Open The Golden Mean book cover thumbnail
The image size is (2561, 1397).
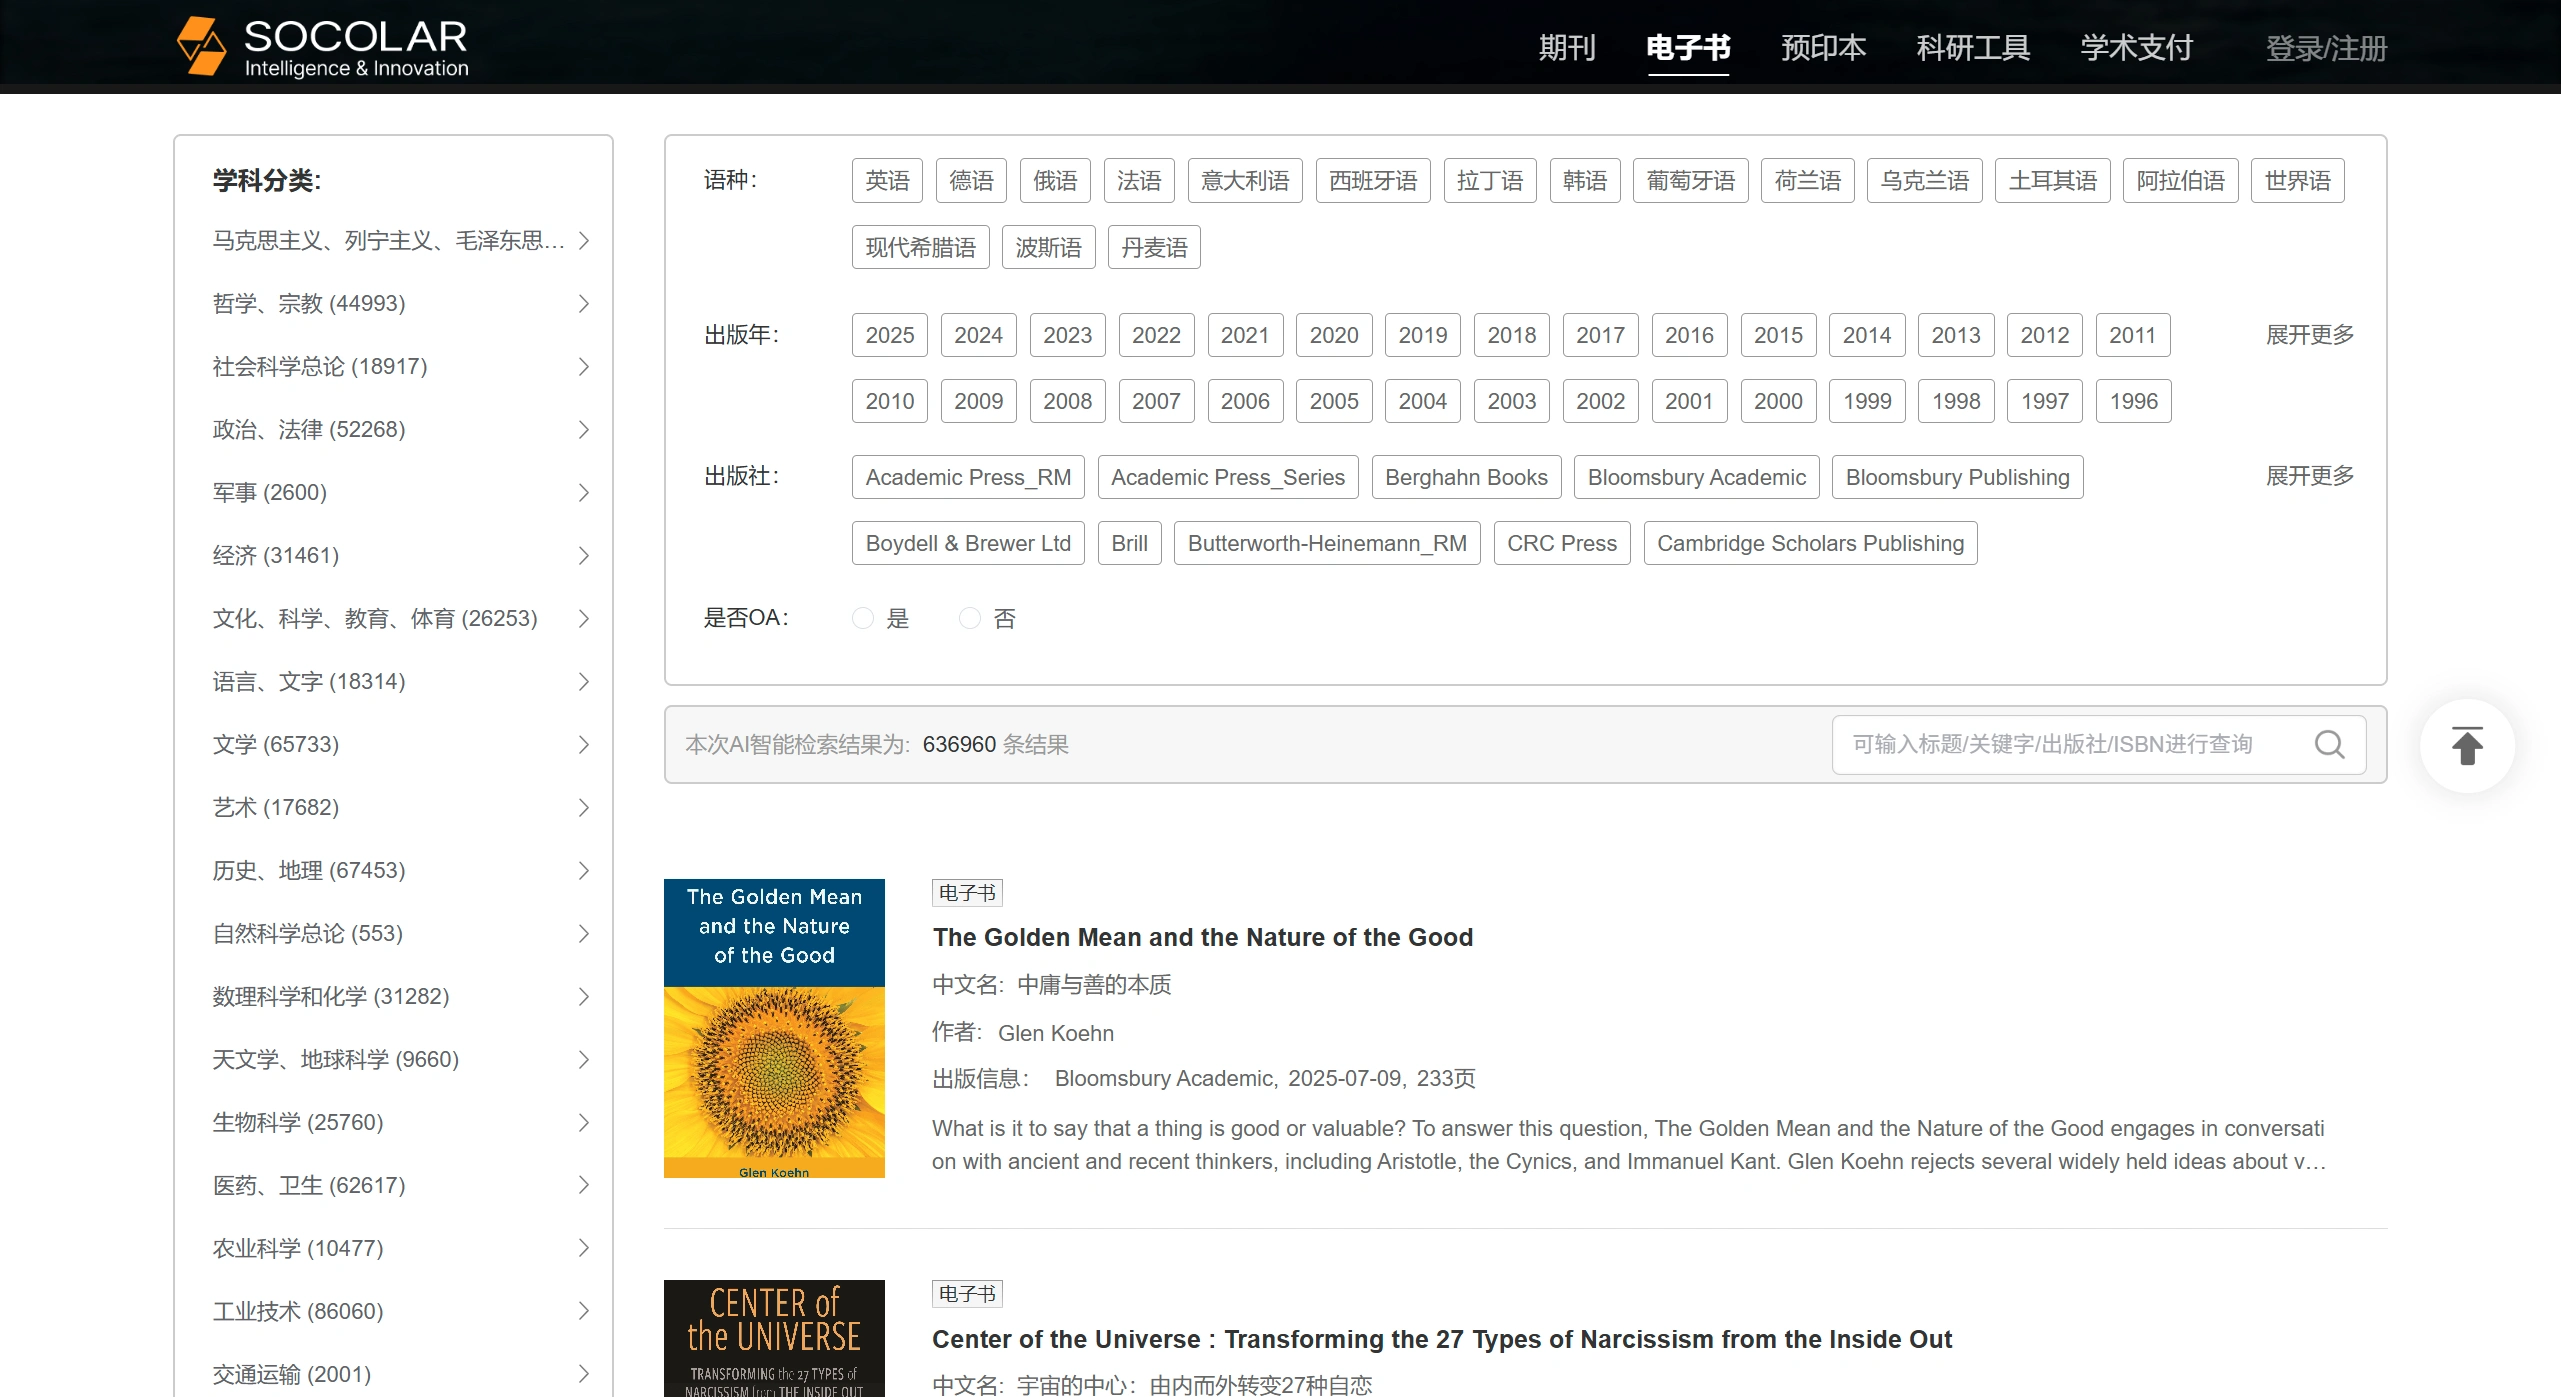(774, 1028)
